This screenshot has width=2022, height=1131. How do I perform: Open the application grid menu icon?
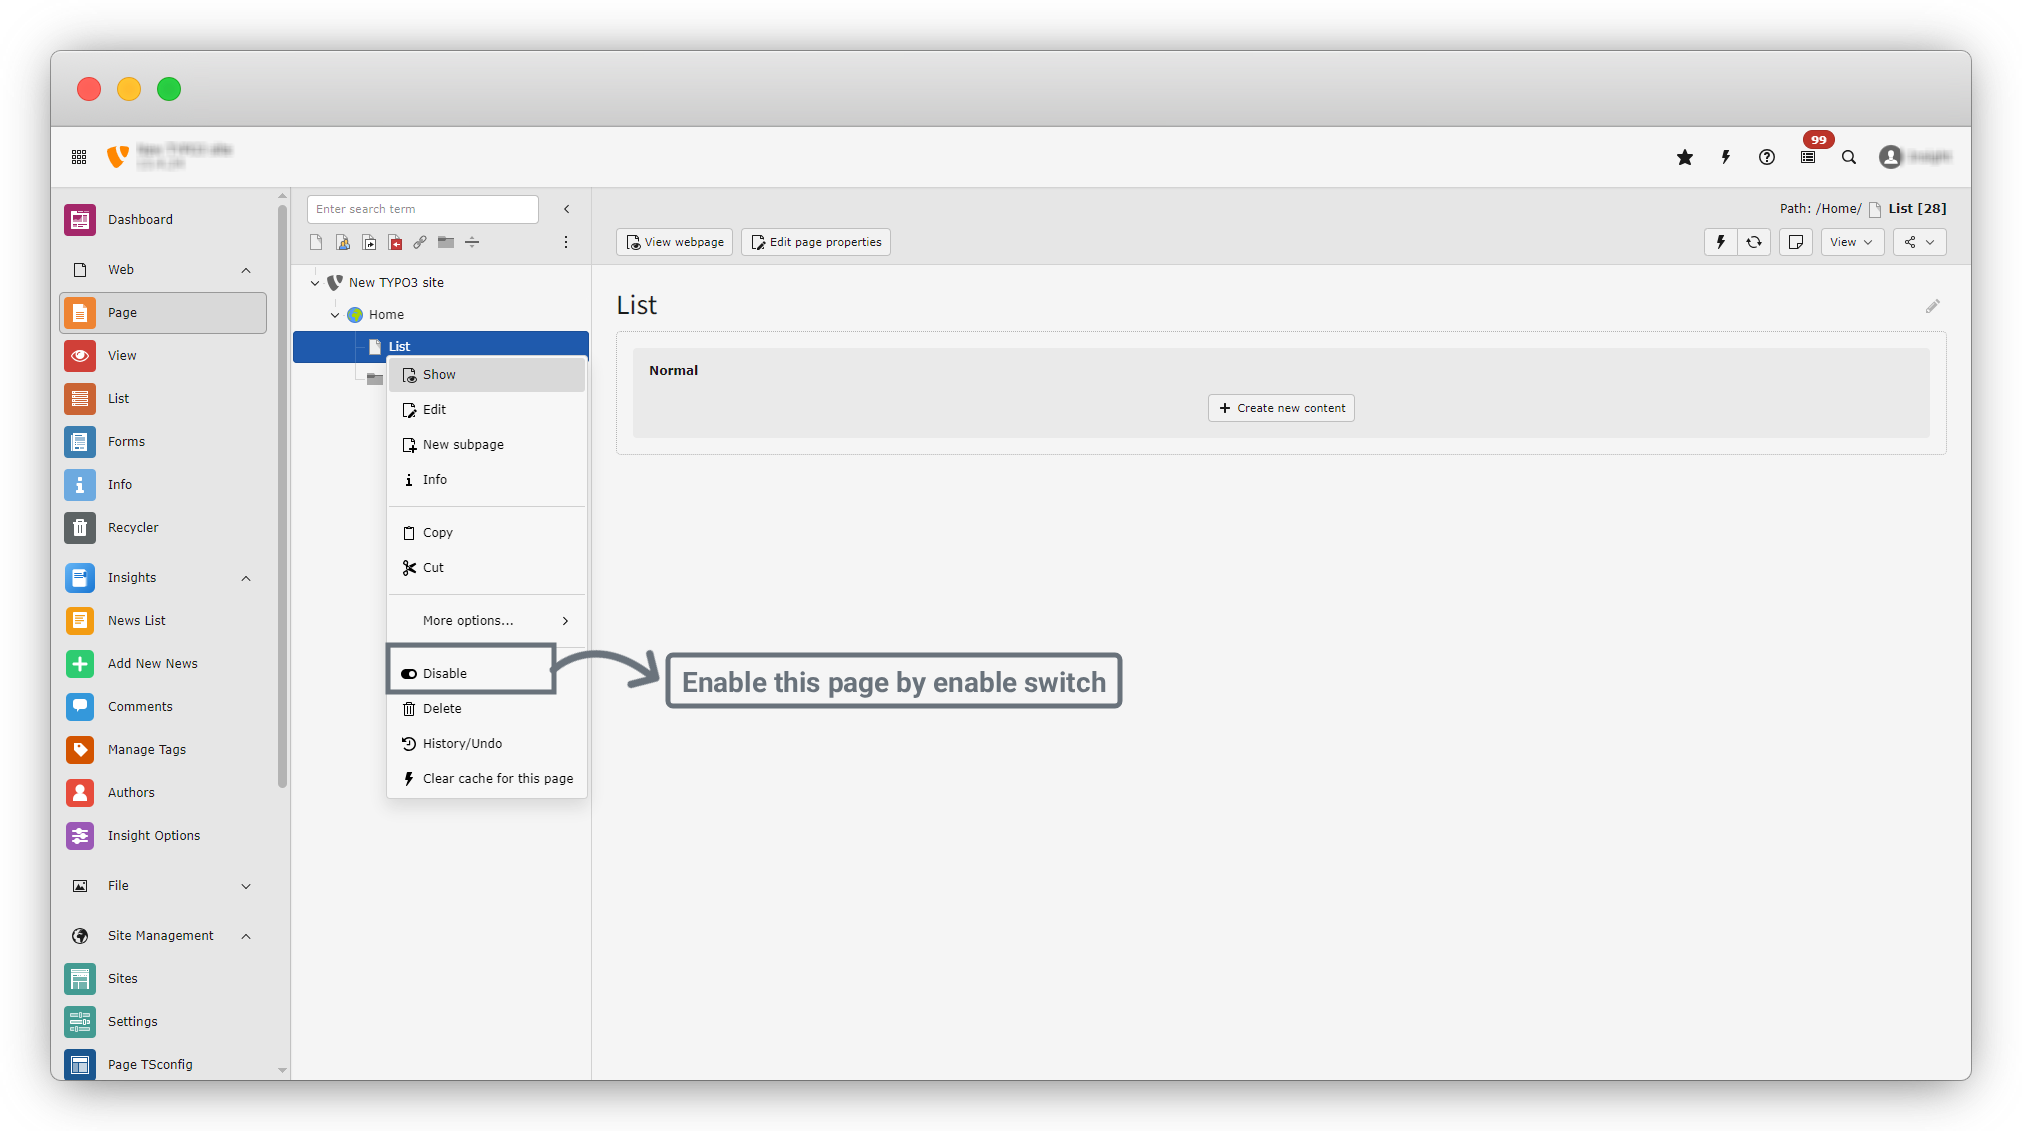click(79, 157)
